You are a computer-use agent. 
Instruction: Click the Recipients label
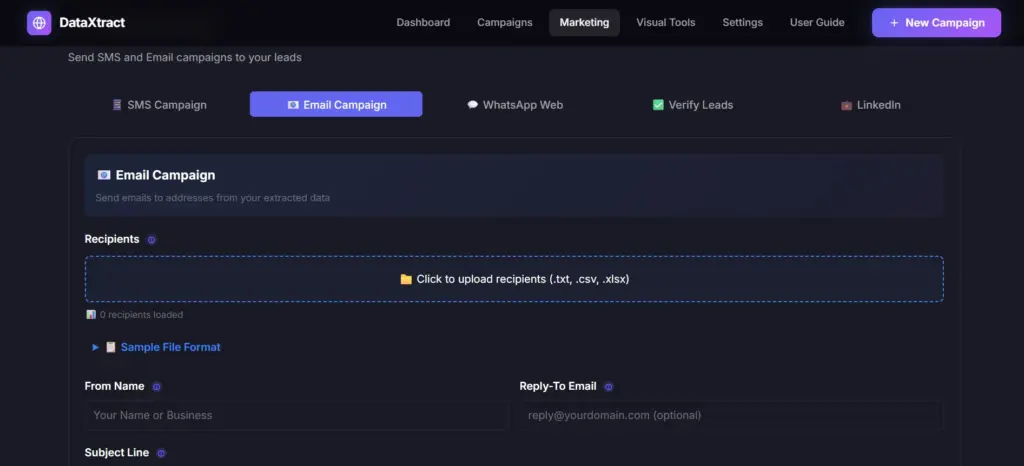pyautogui.click(x=112, y=239)
